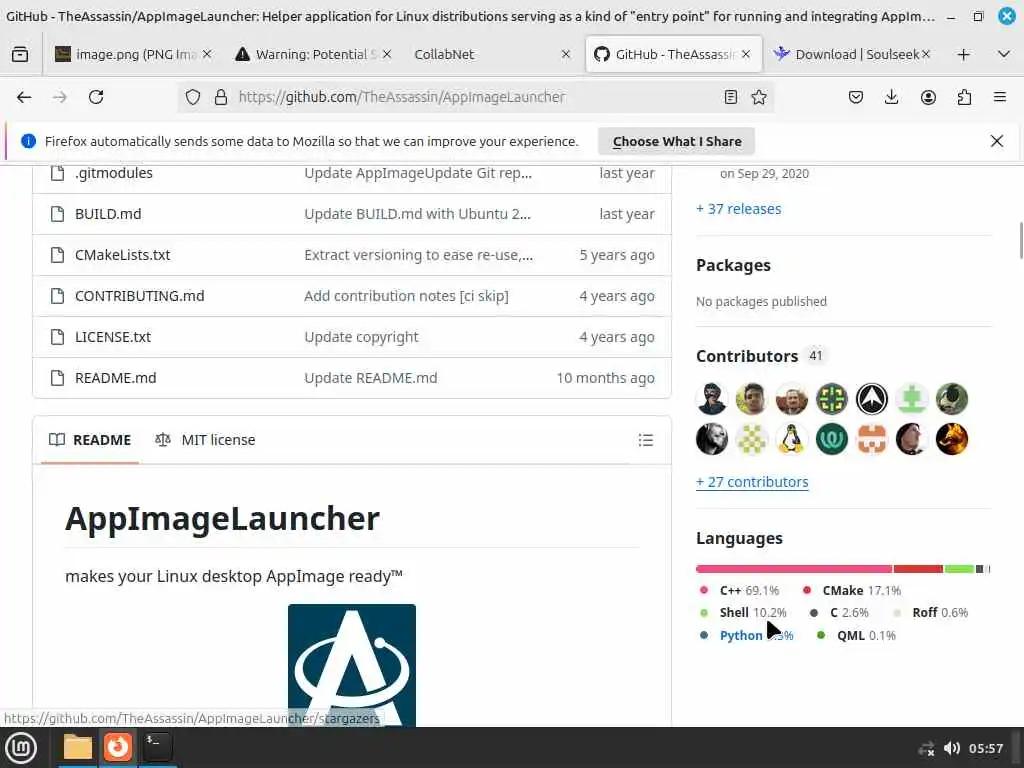
Task: Close the Soulseek download tab
Action: pos(925,54)
